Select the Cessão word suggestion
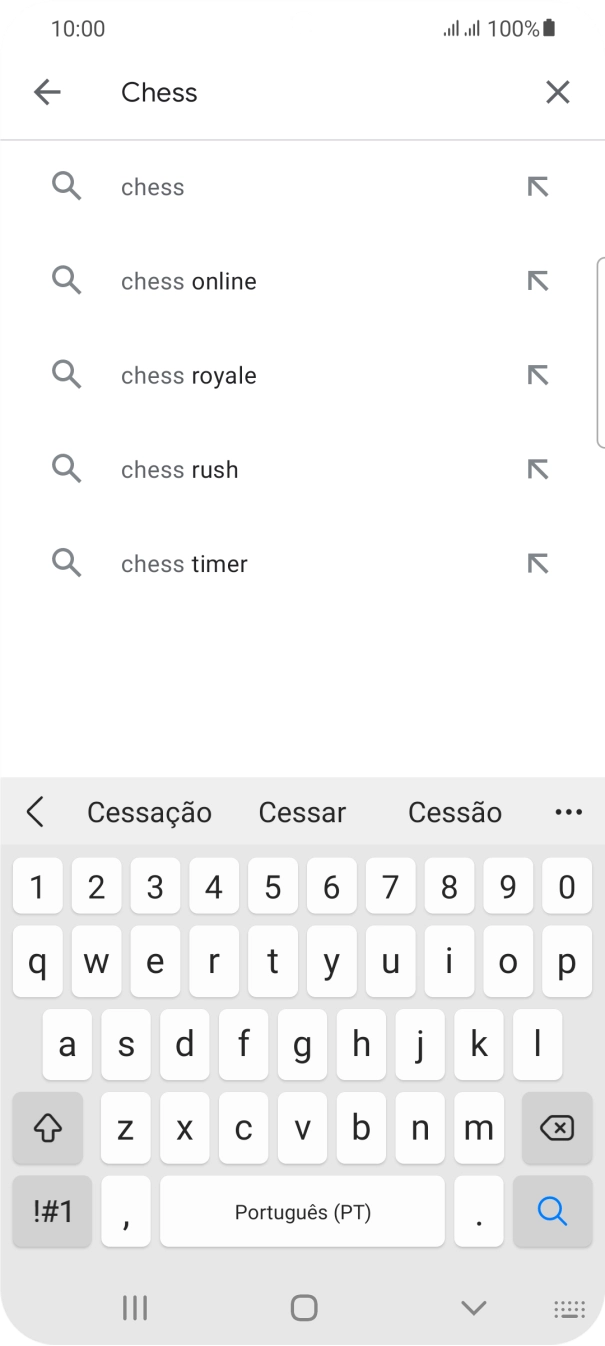Viewport: 605px width, 1346px height. [454, 812]
